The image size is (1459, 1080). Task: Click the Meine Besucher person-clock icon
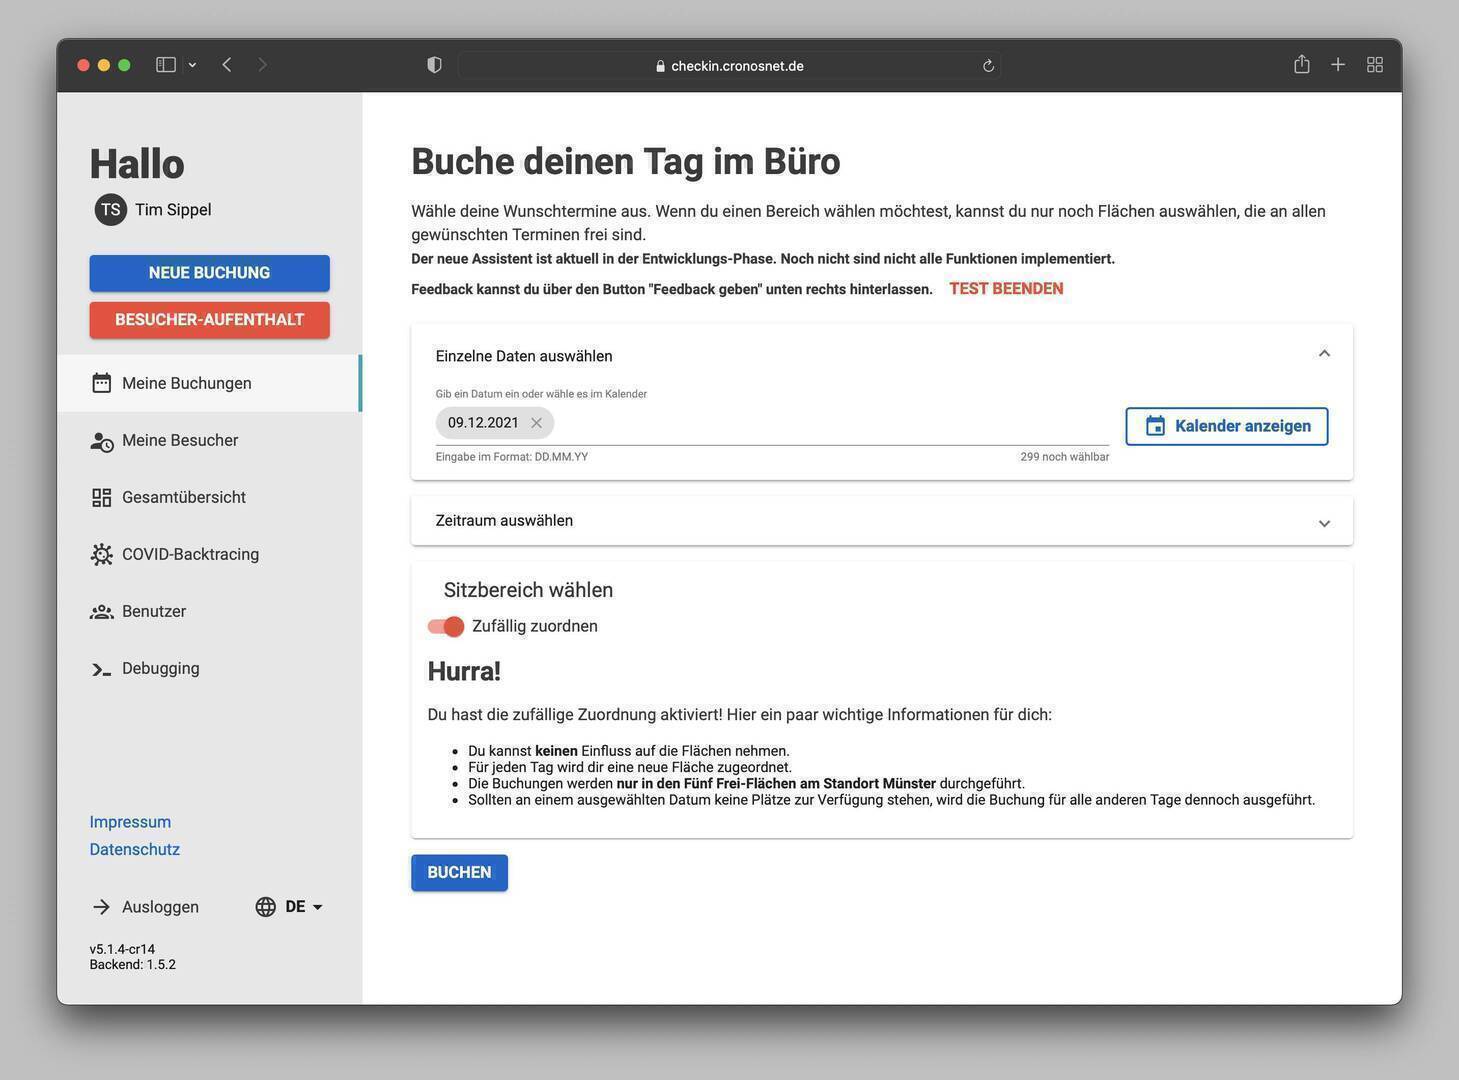coord(101,441)
